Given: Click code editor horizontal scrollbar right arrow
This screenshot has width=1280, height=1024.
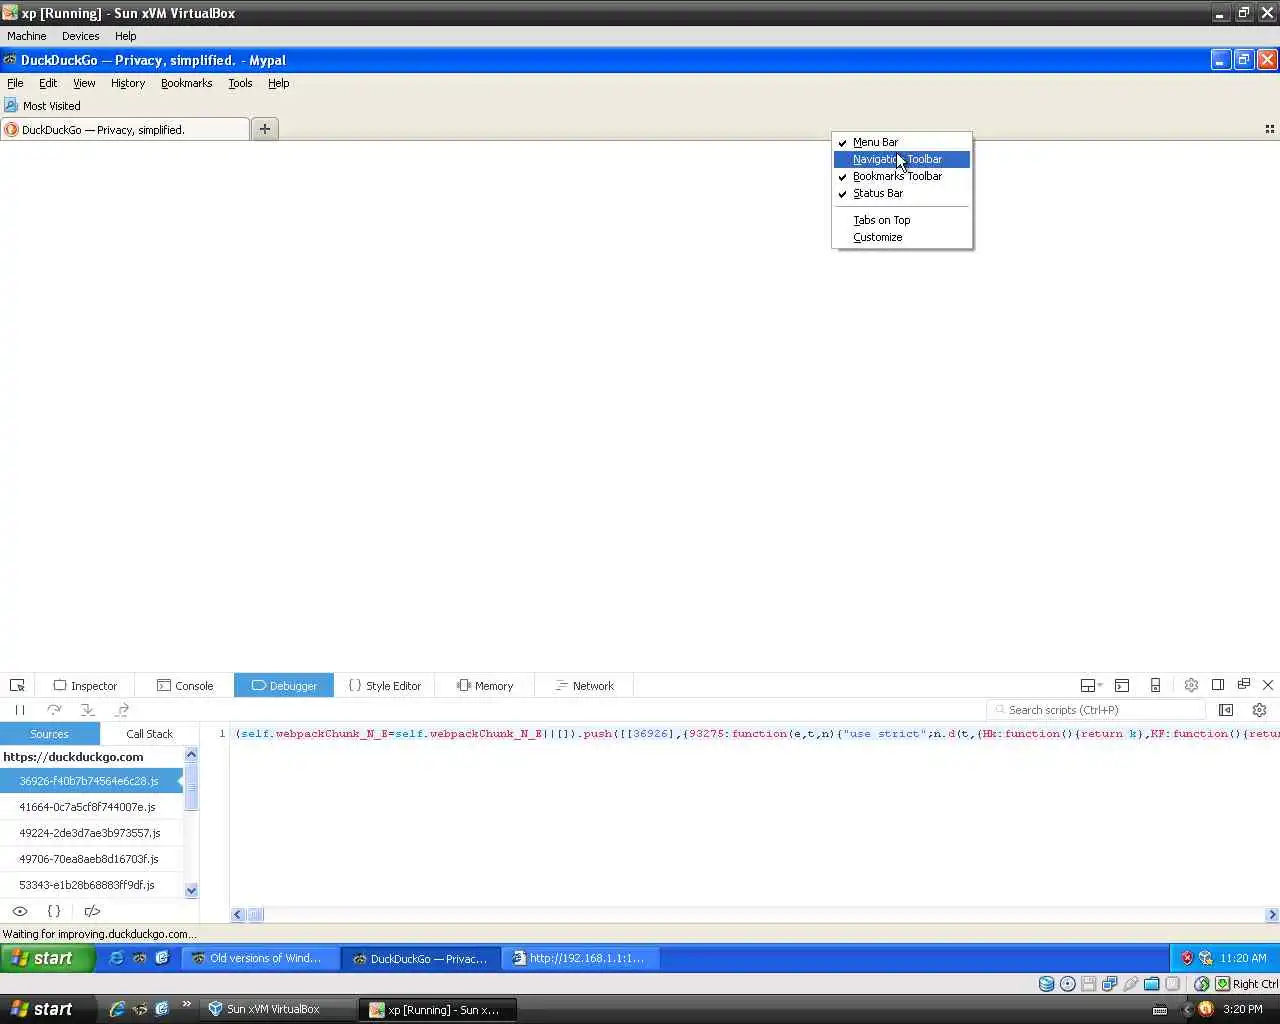Looking at the screenshot, I should click(x=1272, y=915).
